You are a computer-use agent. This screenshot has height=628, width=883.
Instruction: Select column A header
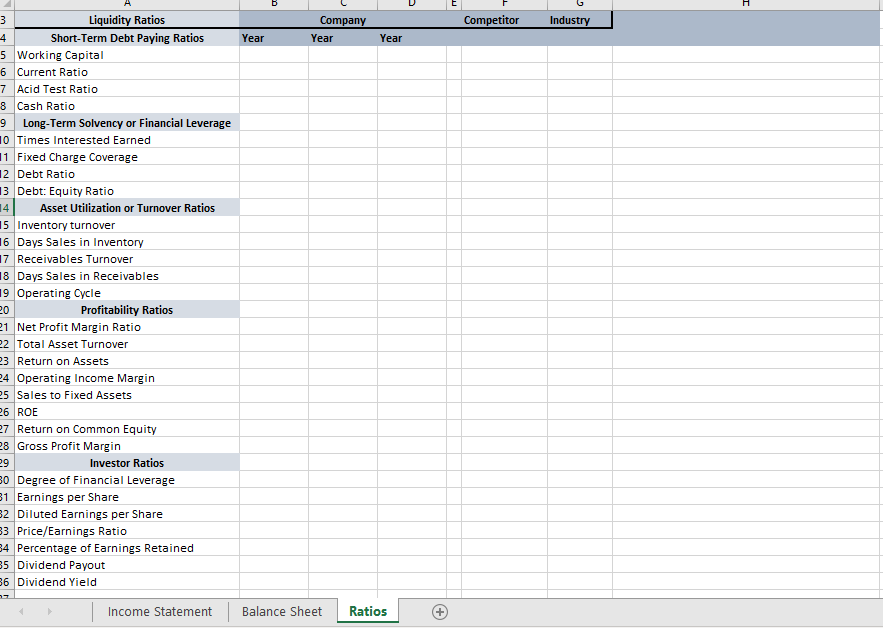click(x=126, y=6)
